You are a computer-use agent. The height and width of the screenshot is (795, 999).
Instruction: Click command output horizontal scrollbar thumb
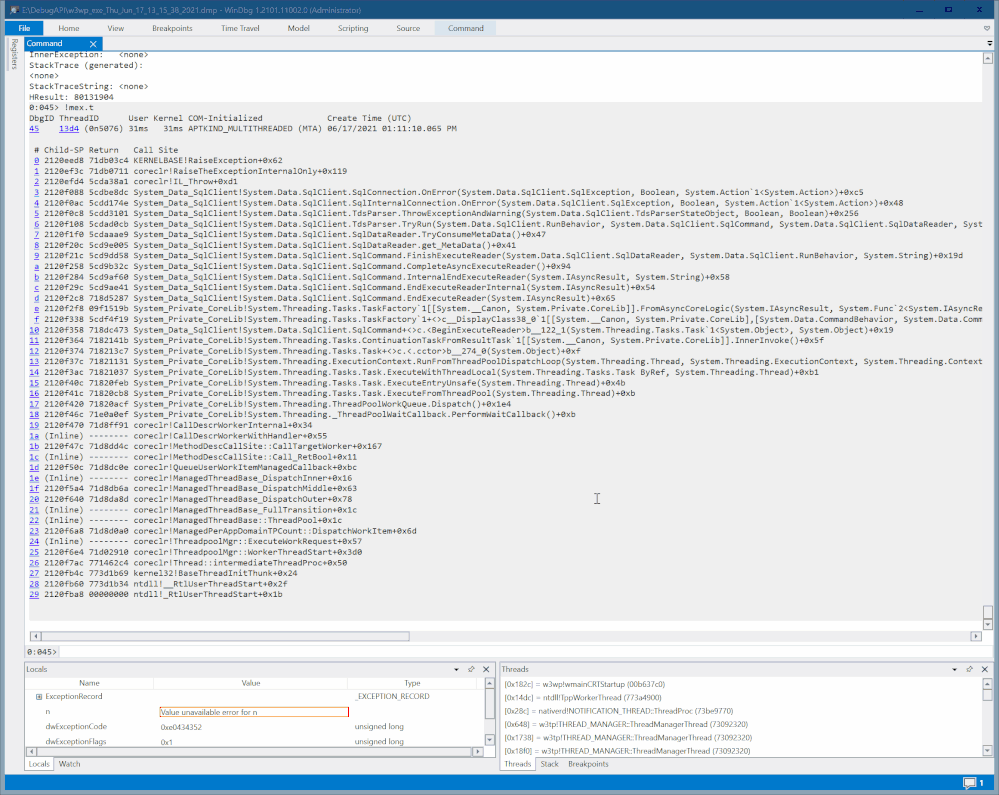coord(226,636)
